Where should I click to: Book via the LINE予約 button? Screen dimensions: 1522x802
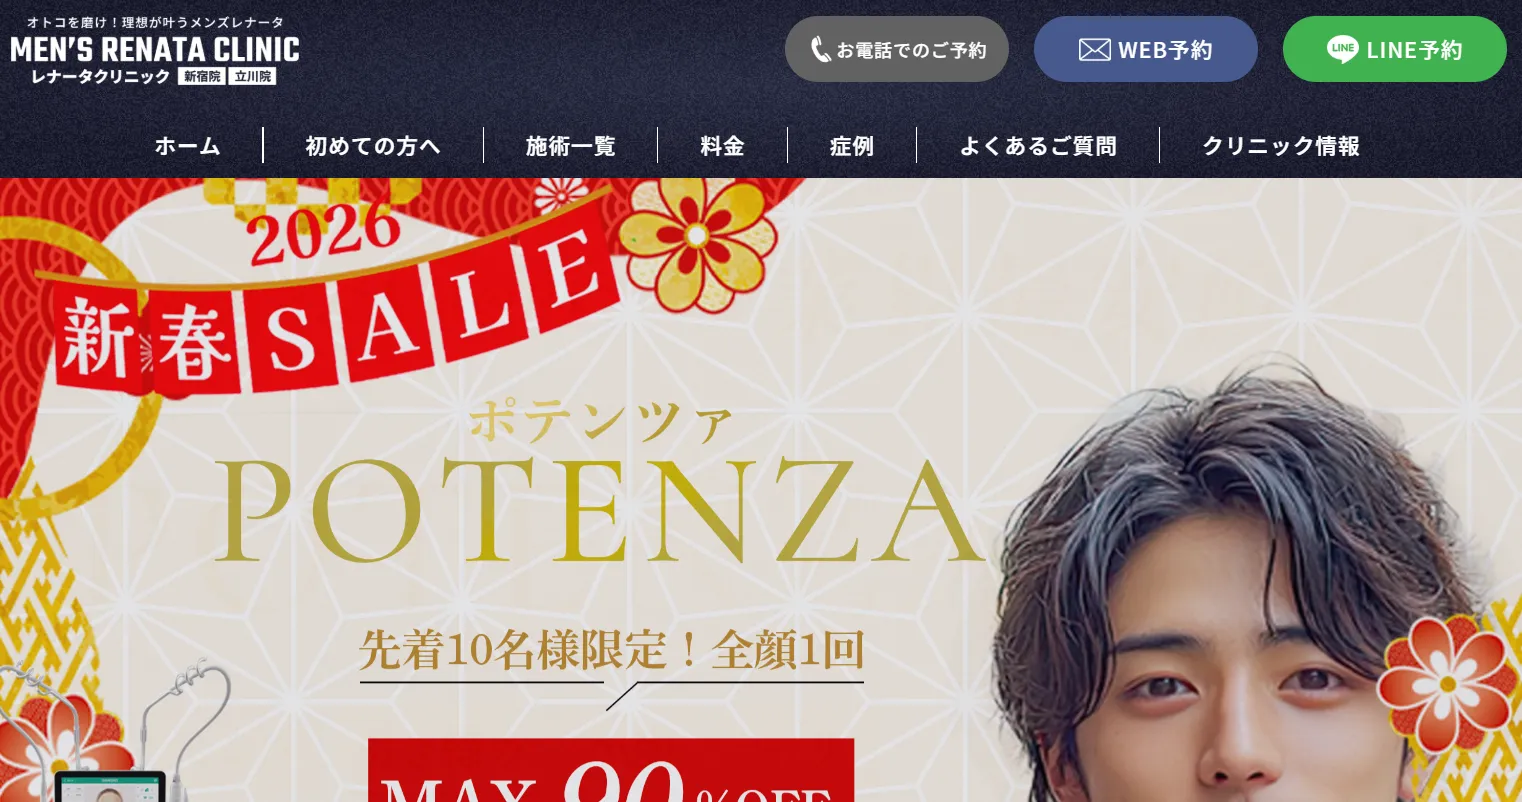click(x=1395, y=49)
